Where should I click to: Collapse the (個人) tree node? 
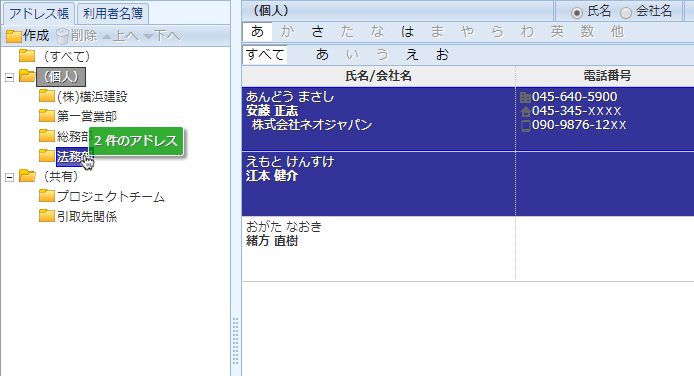pyautogui.click(x=9, y=77)
